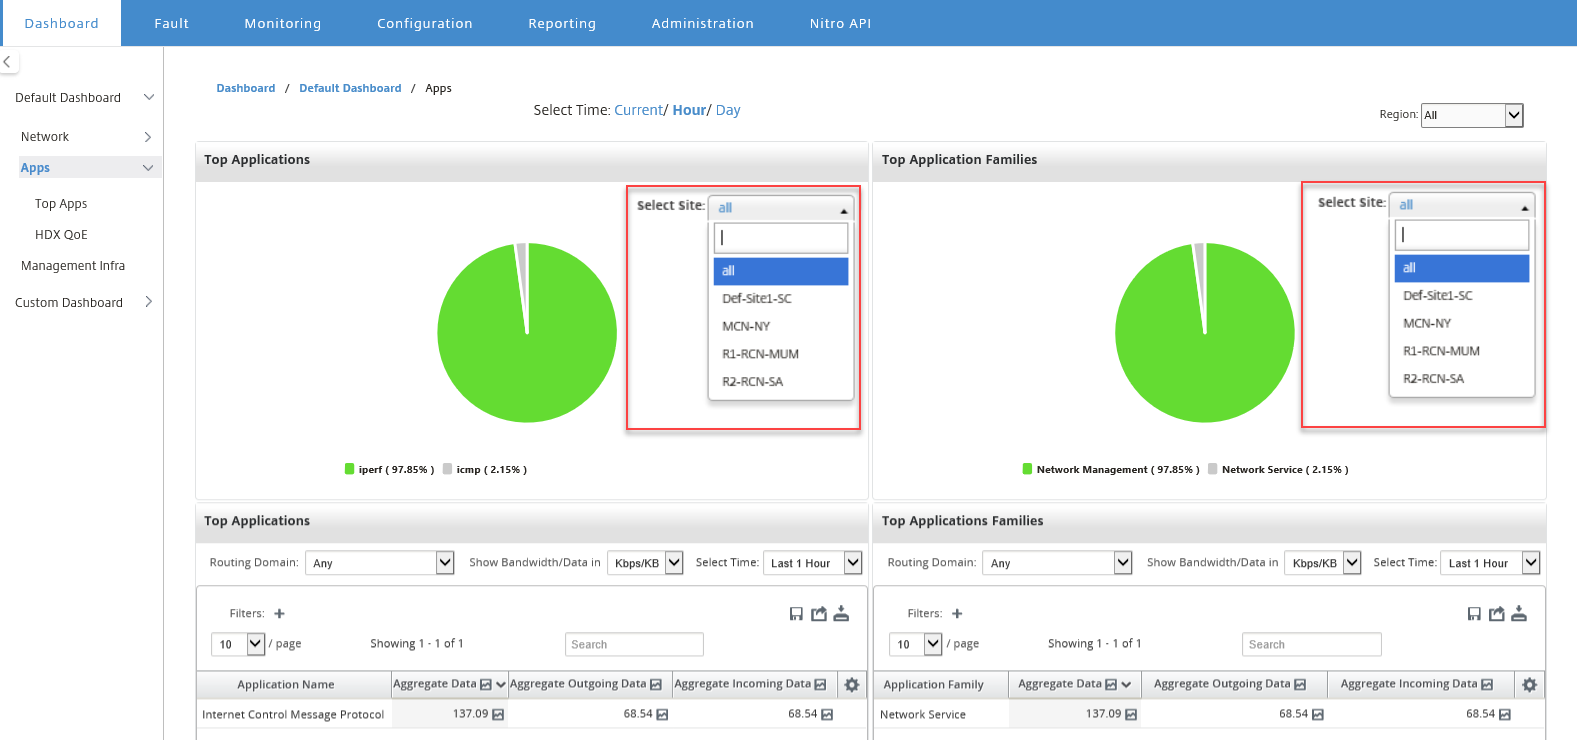Click the download icon in Top Applications Families table

[1519, 614]
